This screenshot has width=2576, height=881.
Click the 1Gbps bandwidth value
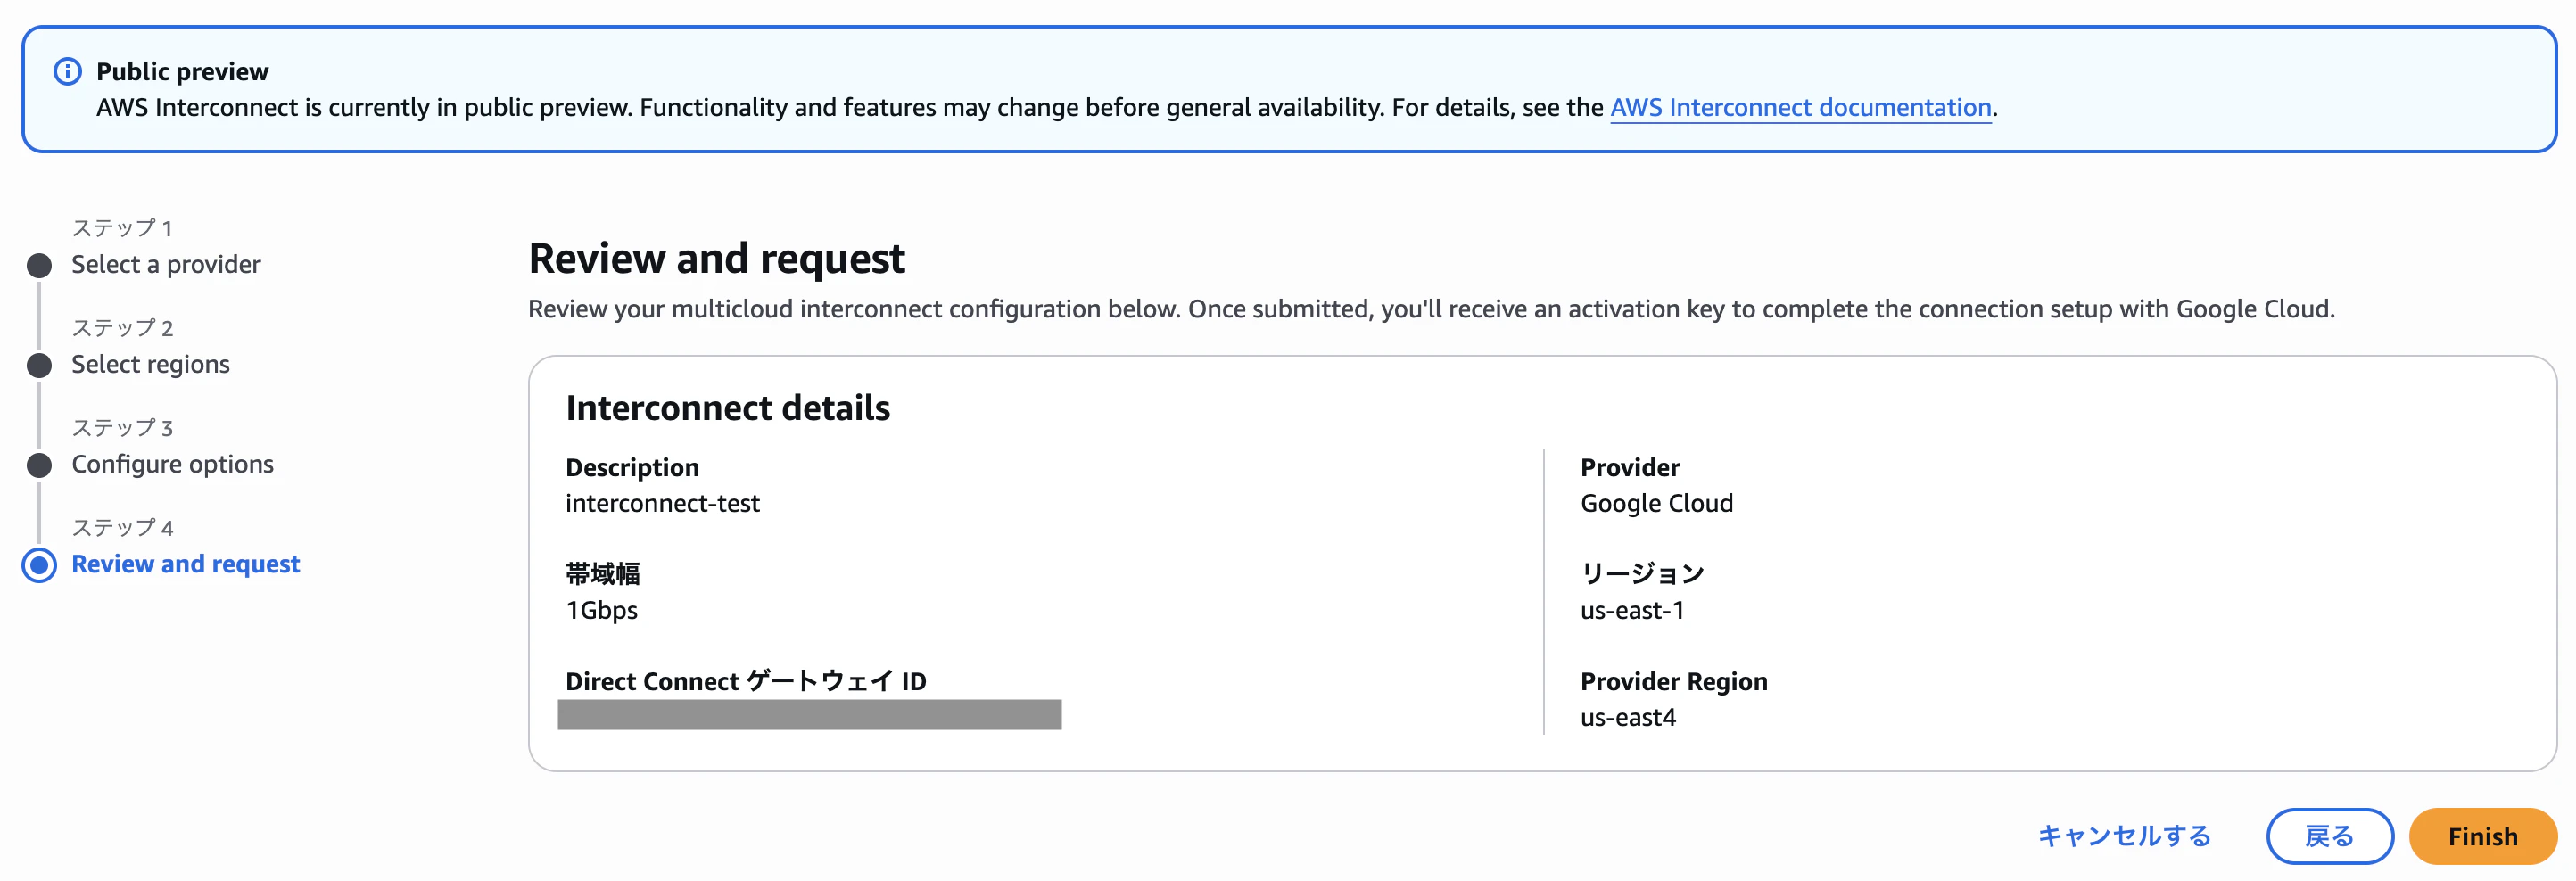tap(601, 610)
